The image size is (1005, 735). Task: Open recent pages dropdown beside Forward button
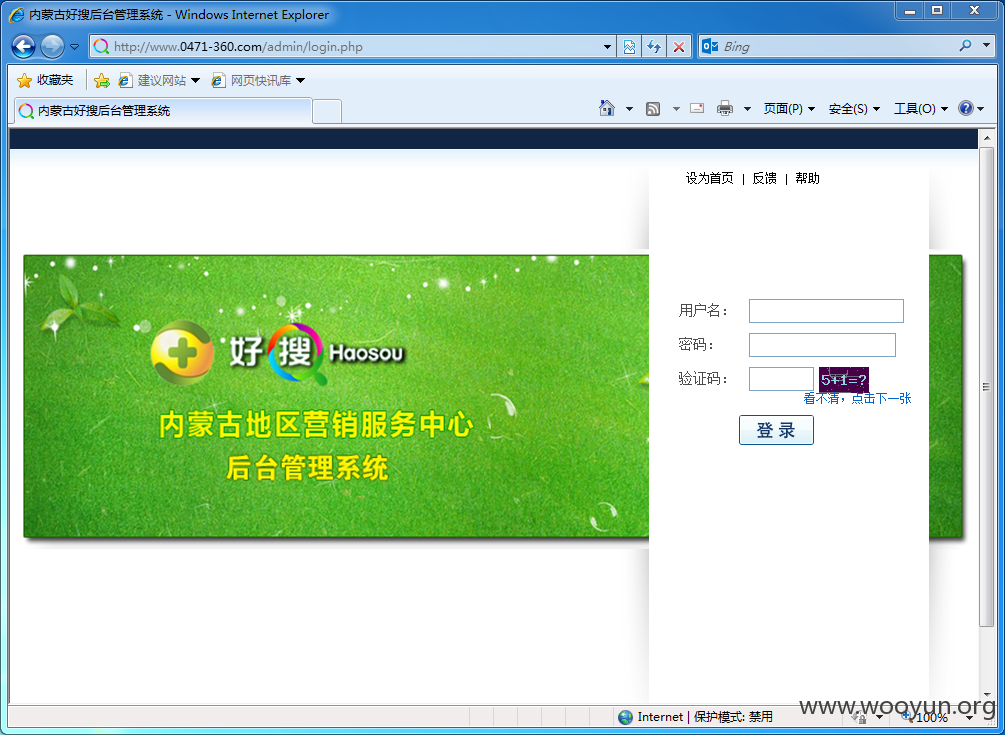tap(74, 47)
